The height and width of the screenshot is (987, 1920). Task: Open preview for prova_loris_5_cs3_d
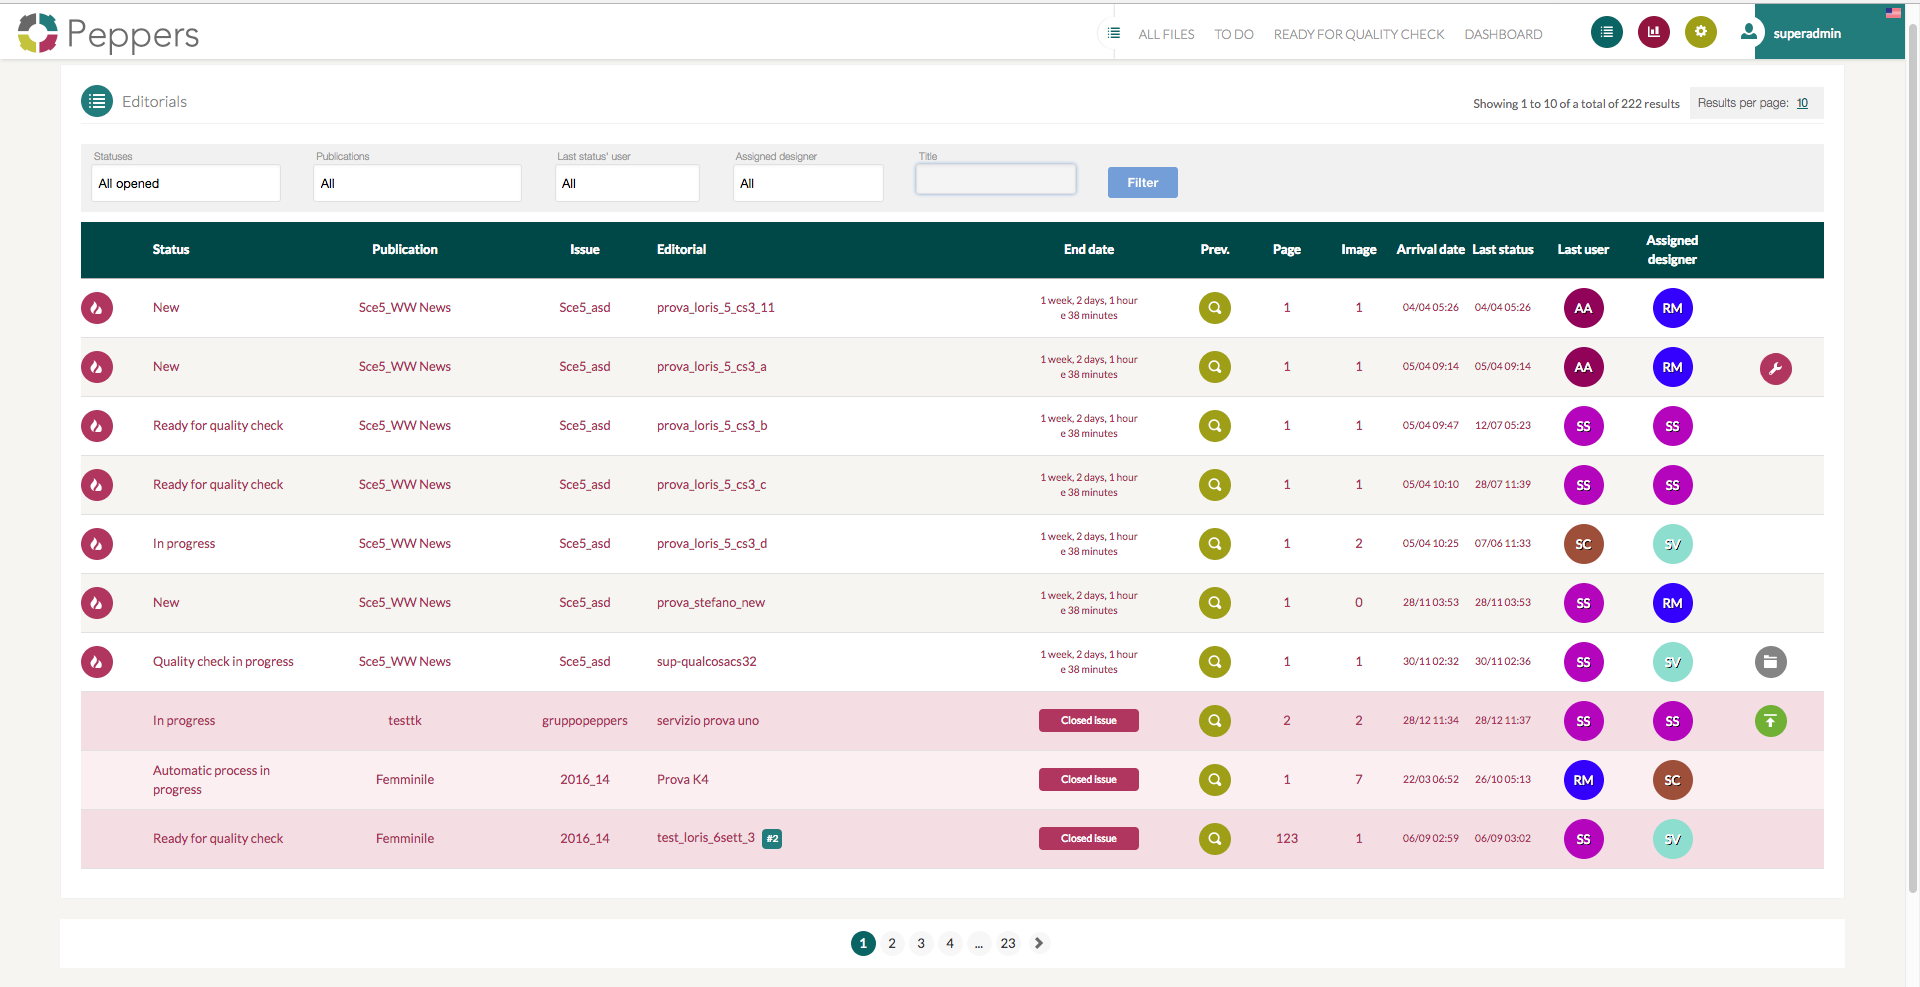pyautogui.click(x=1214, y=544)
